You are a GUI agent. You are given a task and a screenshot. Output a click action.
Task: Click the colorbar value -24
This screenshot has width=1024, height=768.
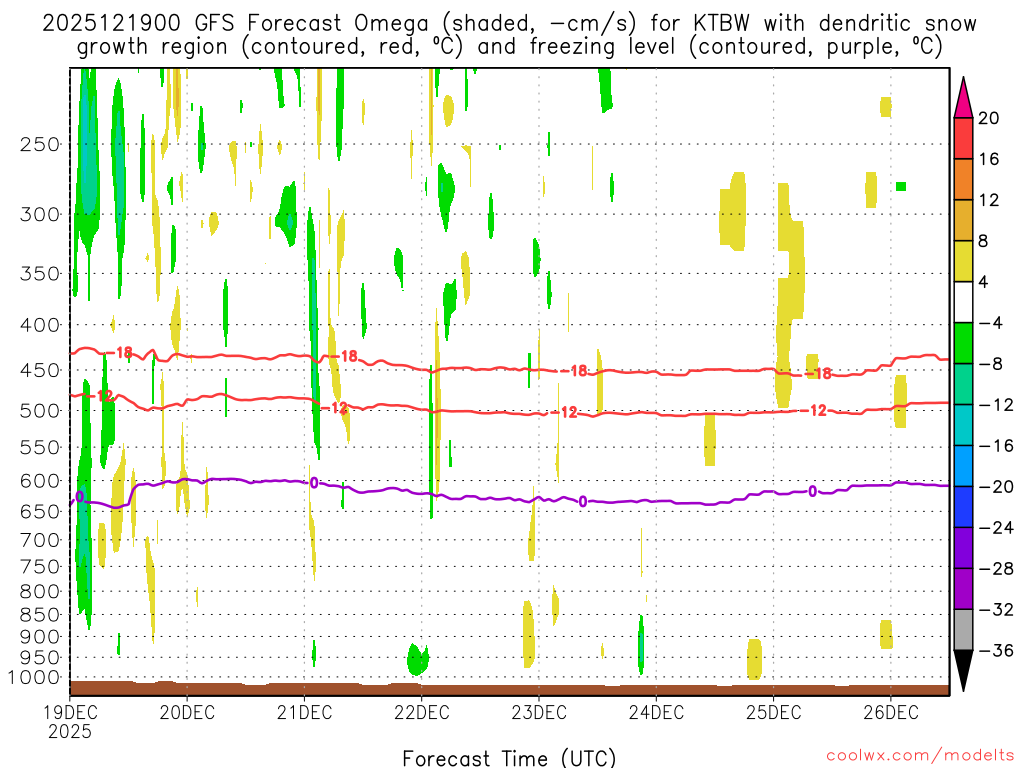click(x=995, y=528)
